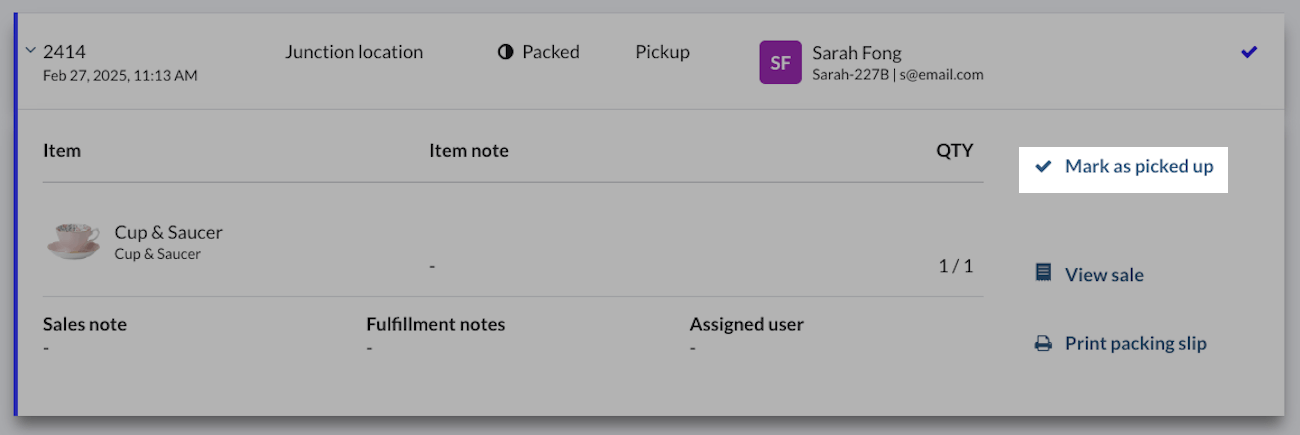Select the customer name Sarah Fong
Viewport: 1300px width, 435px height.
click(x=857, y=52)
